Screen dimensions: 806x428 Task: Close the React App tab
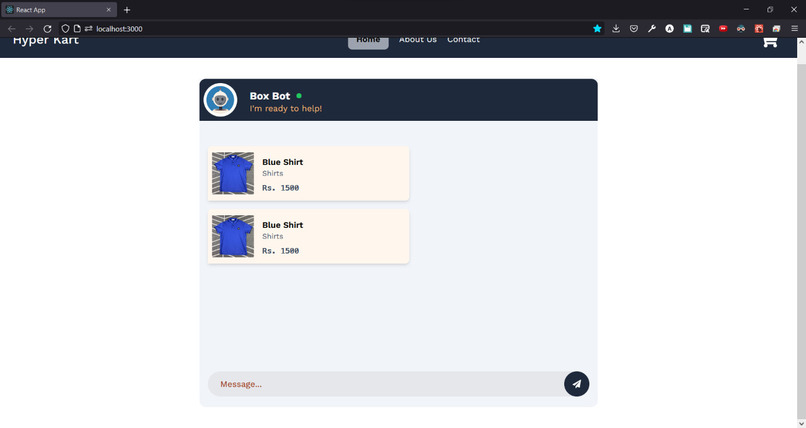click(108, 10)
